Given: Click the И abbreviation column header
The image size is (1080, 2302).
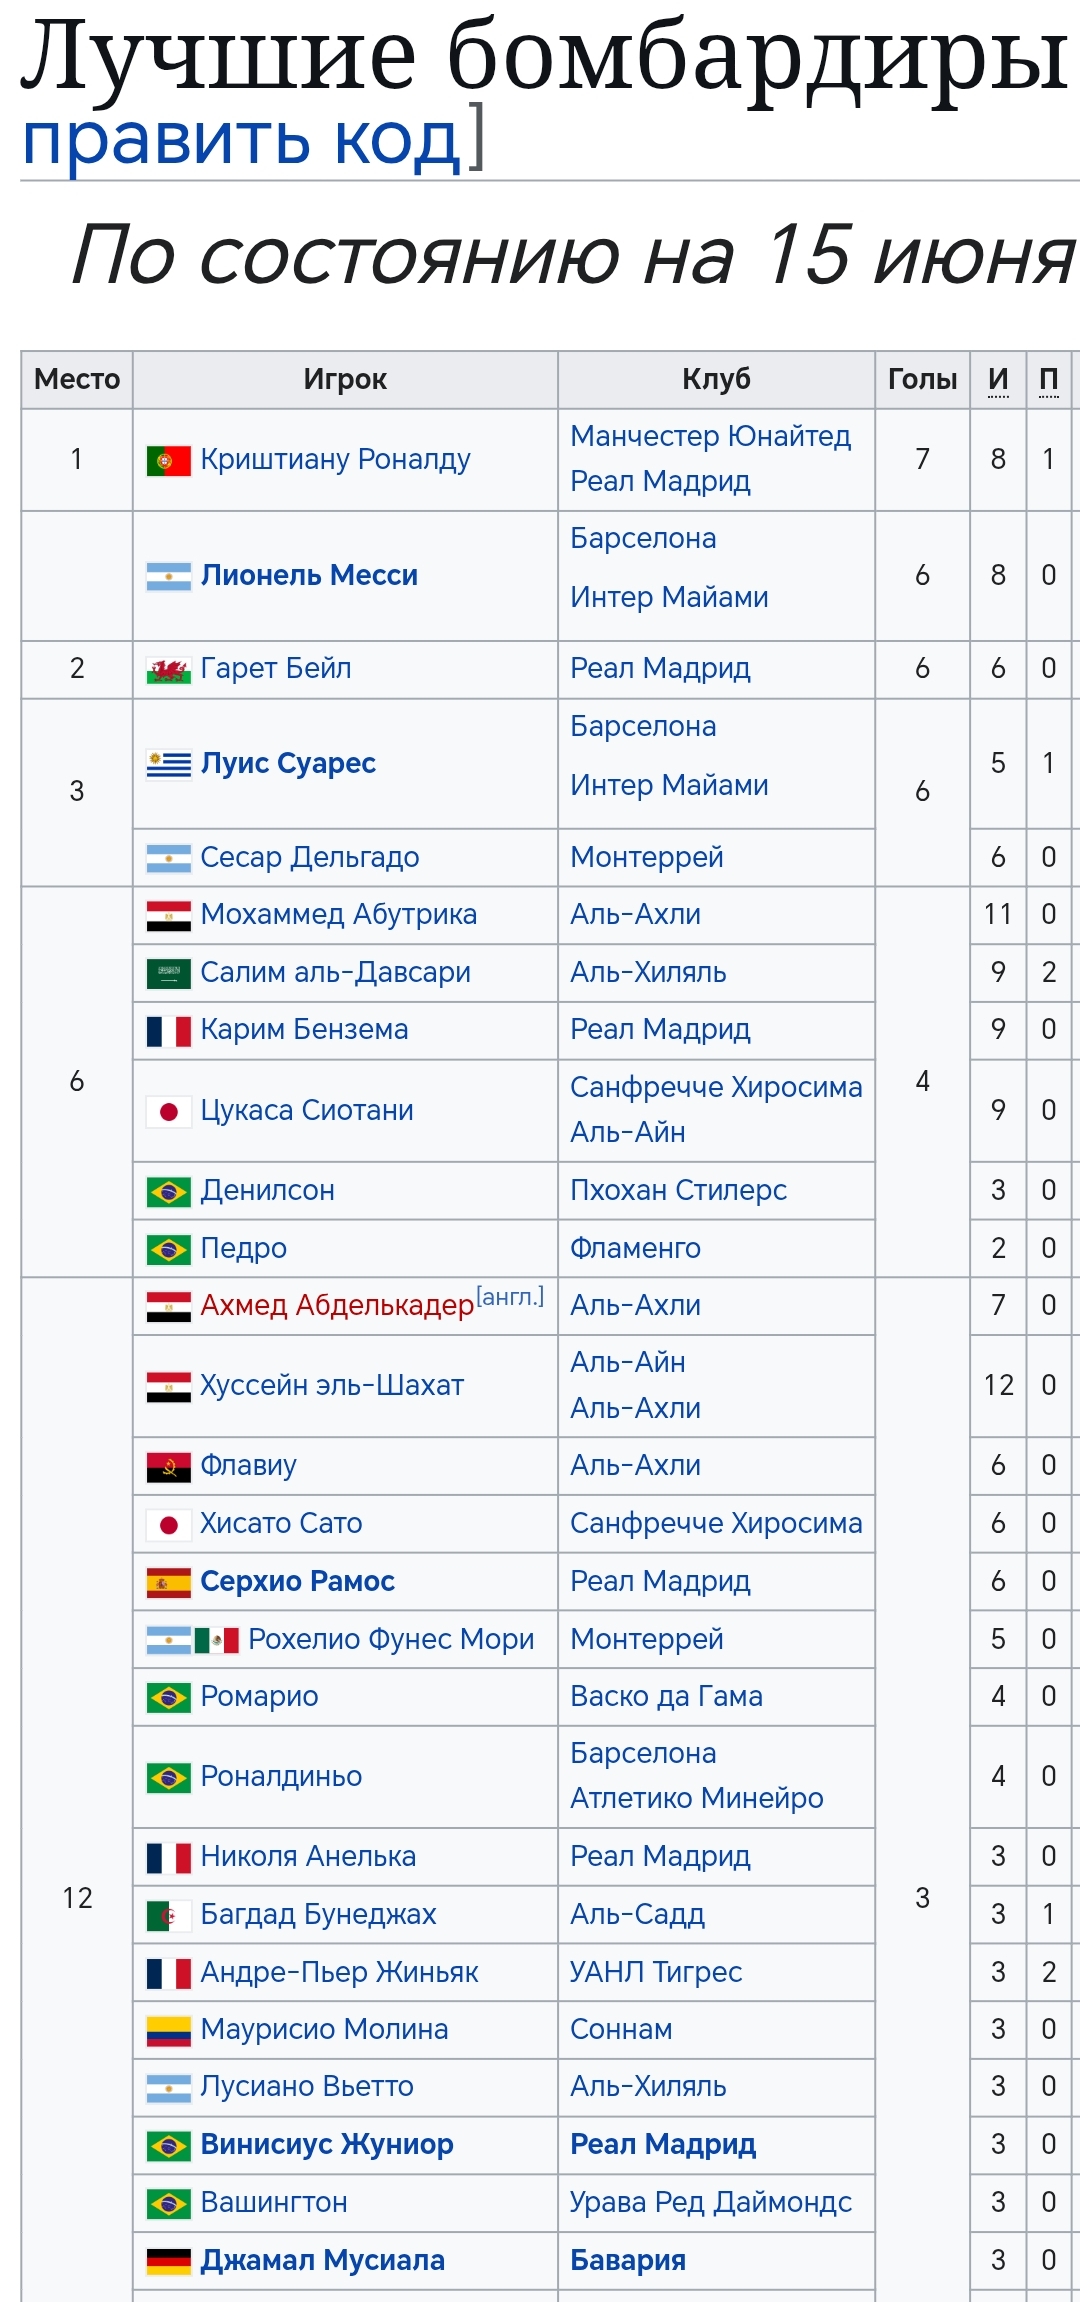Looking at the screenshot, I should (998, 379).
